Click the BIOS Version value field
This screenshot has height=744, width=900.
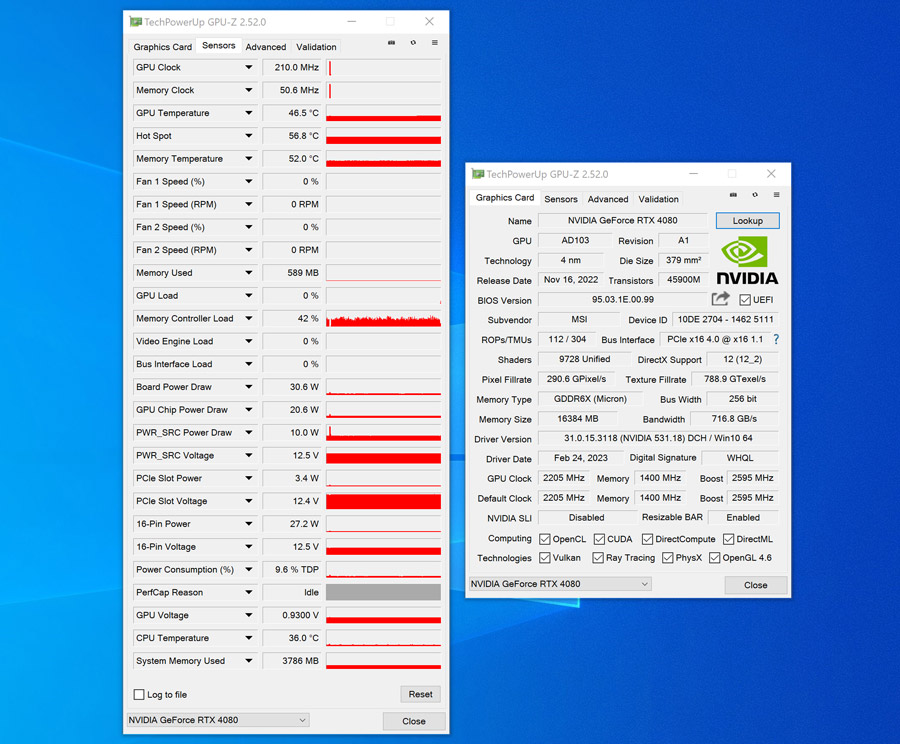(x=623, y=300)
